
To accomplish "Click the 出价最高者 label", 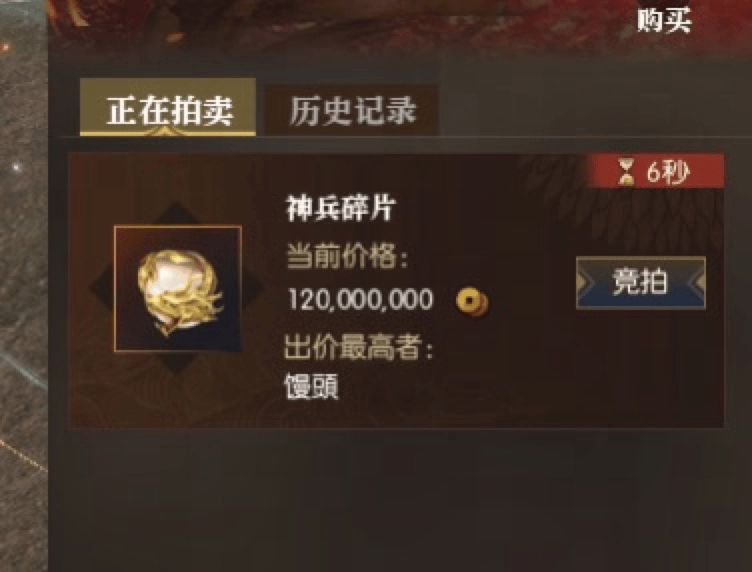I will coord(358,347).
